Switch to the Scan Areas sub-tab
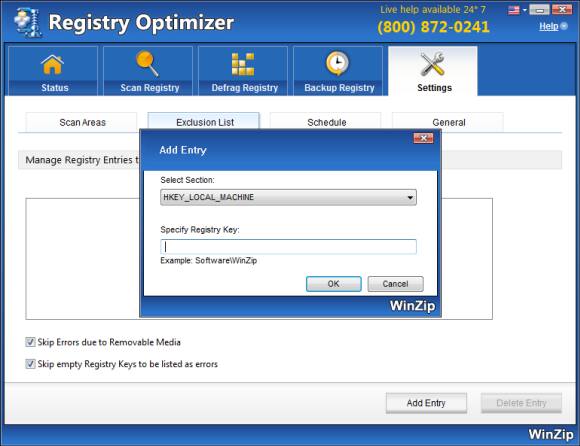 82,122
